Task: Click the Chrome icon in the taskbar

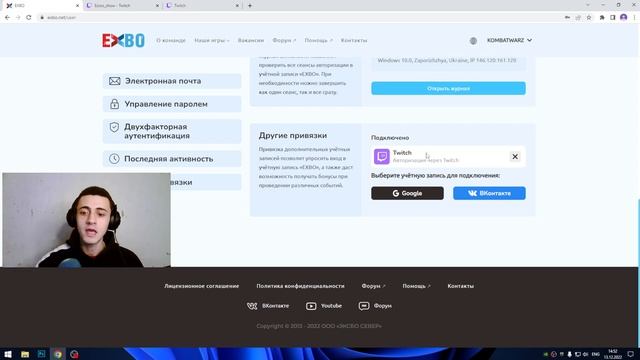Action: [58, 354]
